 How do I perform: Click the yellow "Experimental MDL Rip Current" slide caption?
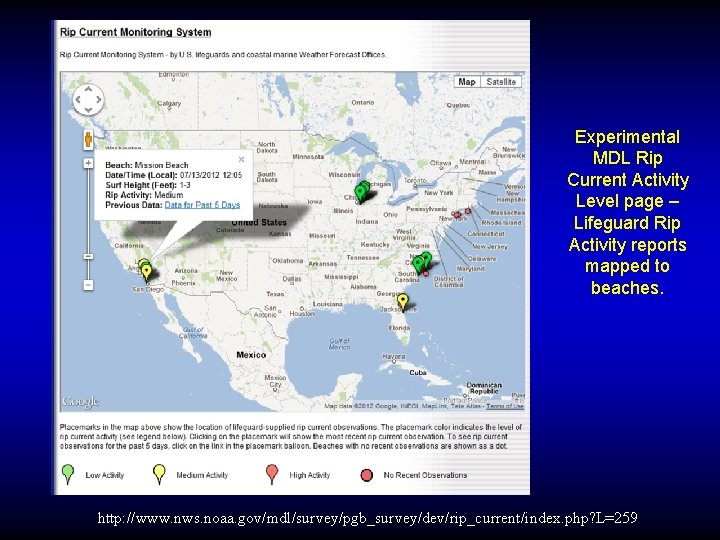pyautogui.click(x=628, y=212)
